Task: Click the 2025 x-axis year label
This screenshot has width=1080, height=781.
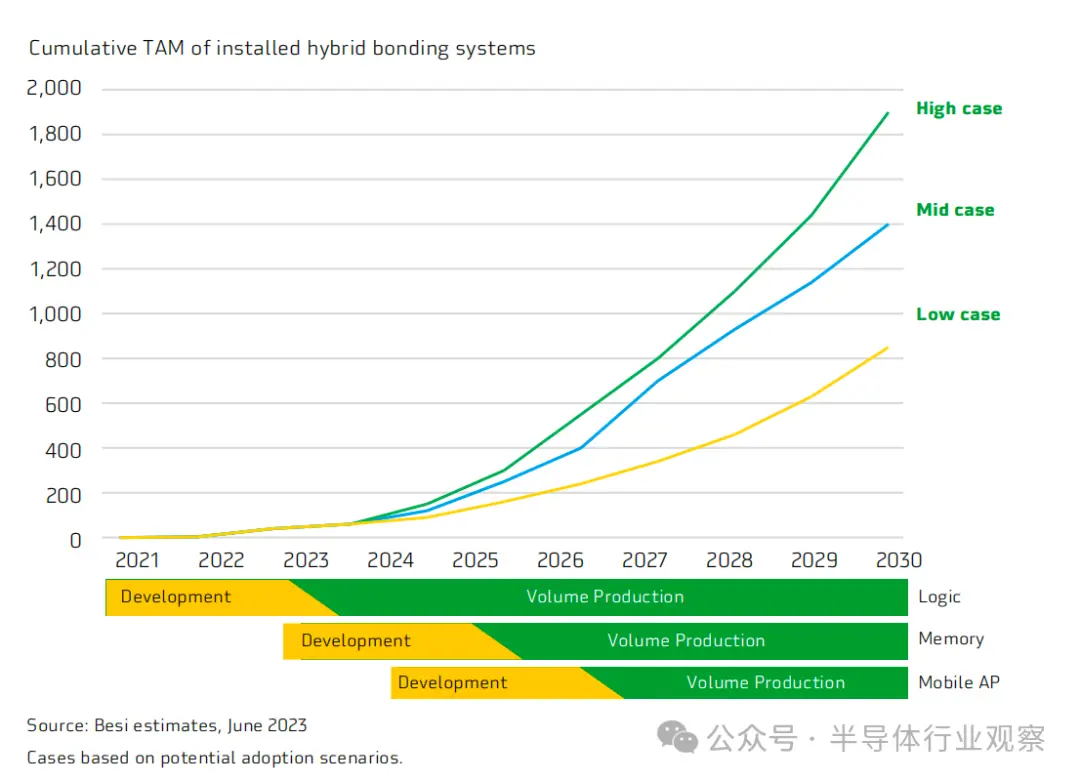Action: tap(475, 560)
